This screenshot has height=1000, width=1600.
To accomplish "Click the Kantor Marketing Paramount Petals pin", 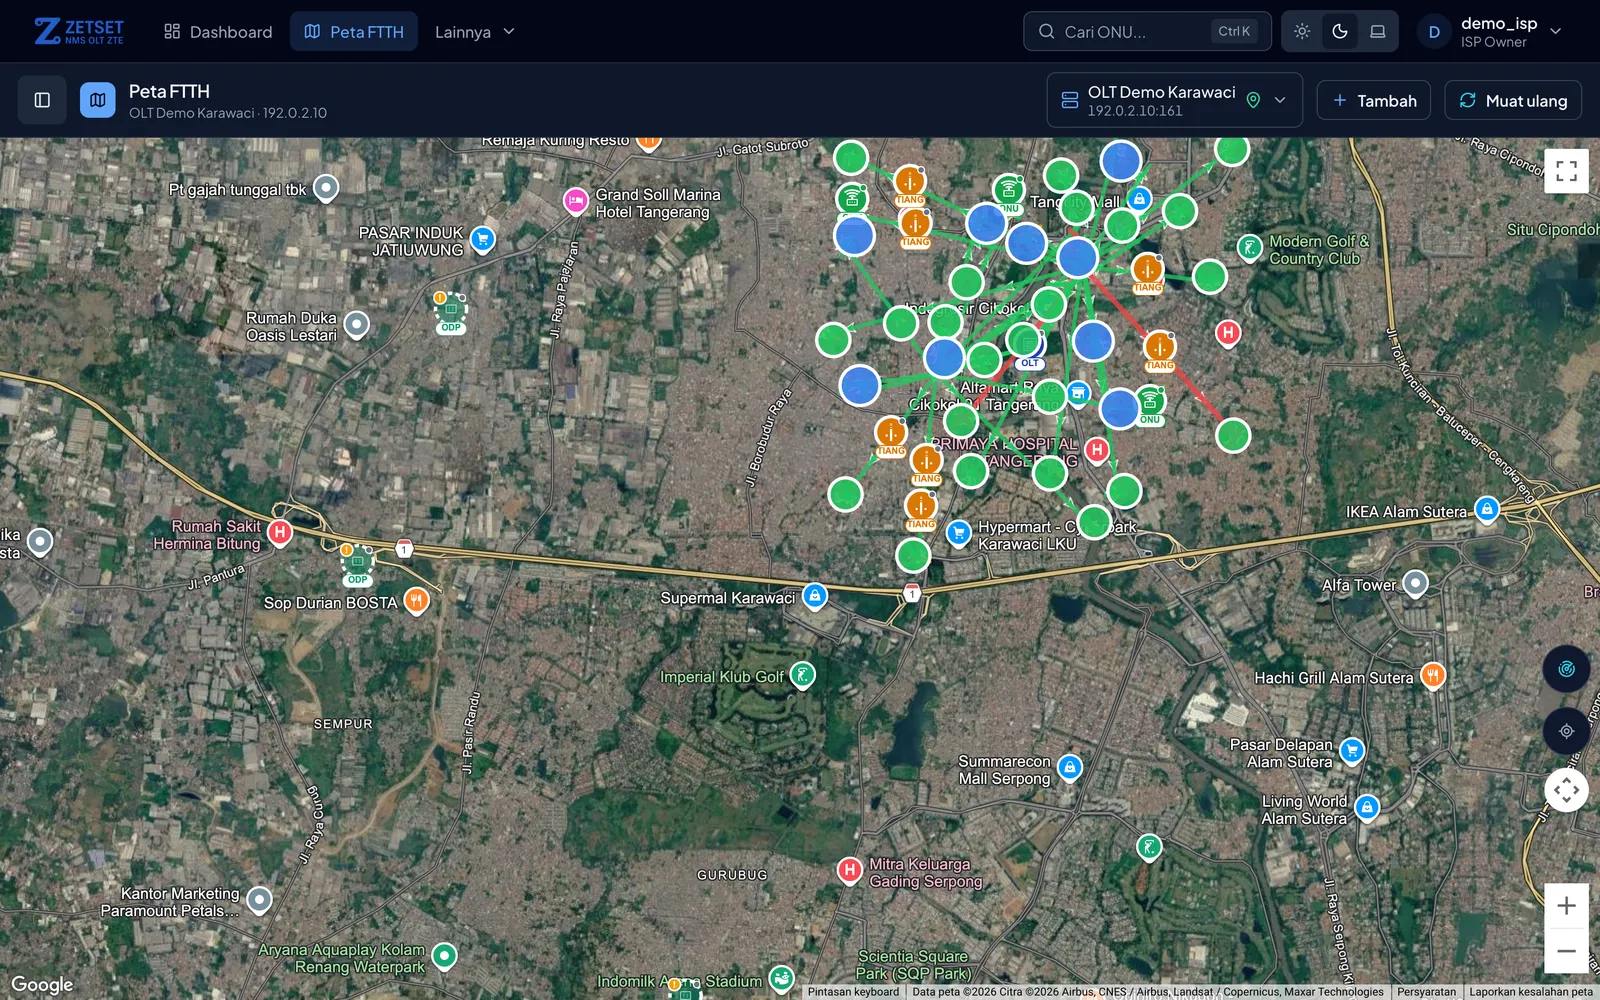I will [259, 901].
